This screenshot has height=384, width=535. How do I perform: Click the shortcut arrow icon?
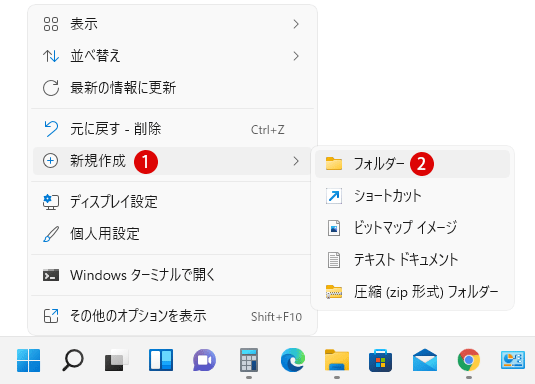(334, 196)
